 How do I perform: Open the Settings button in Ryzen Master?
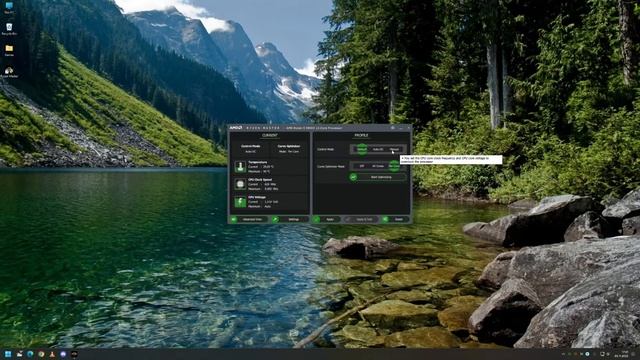click(x=290, y=220)
